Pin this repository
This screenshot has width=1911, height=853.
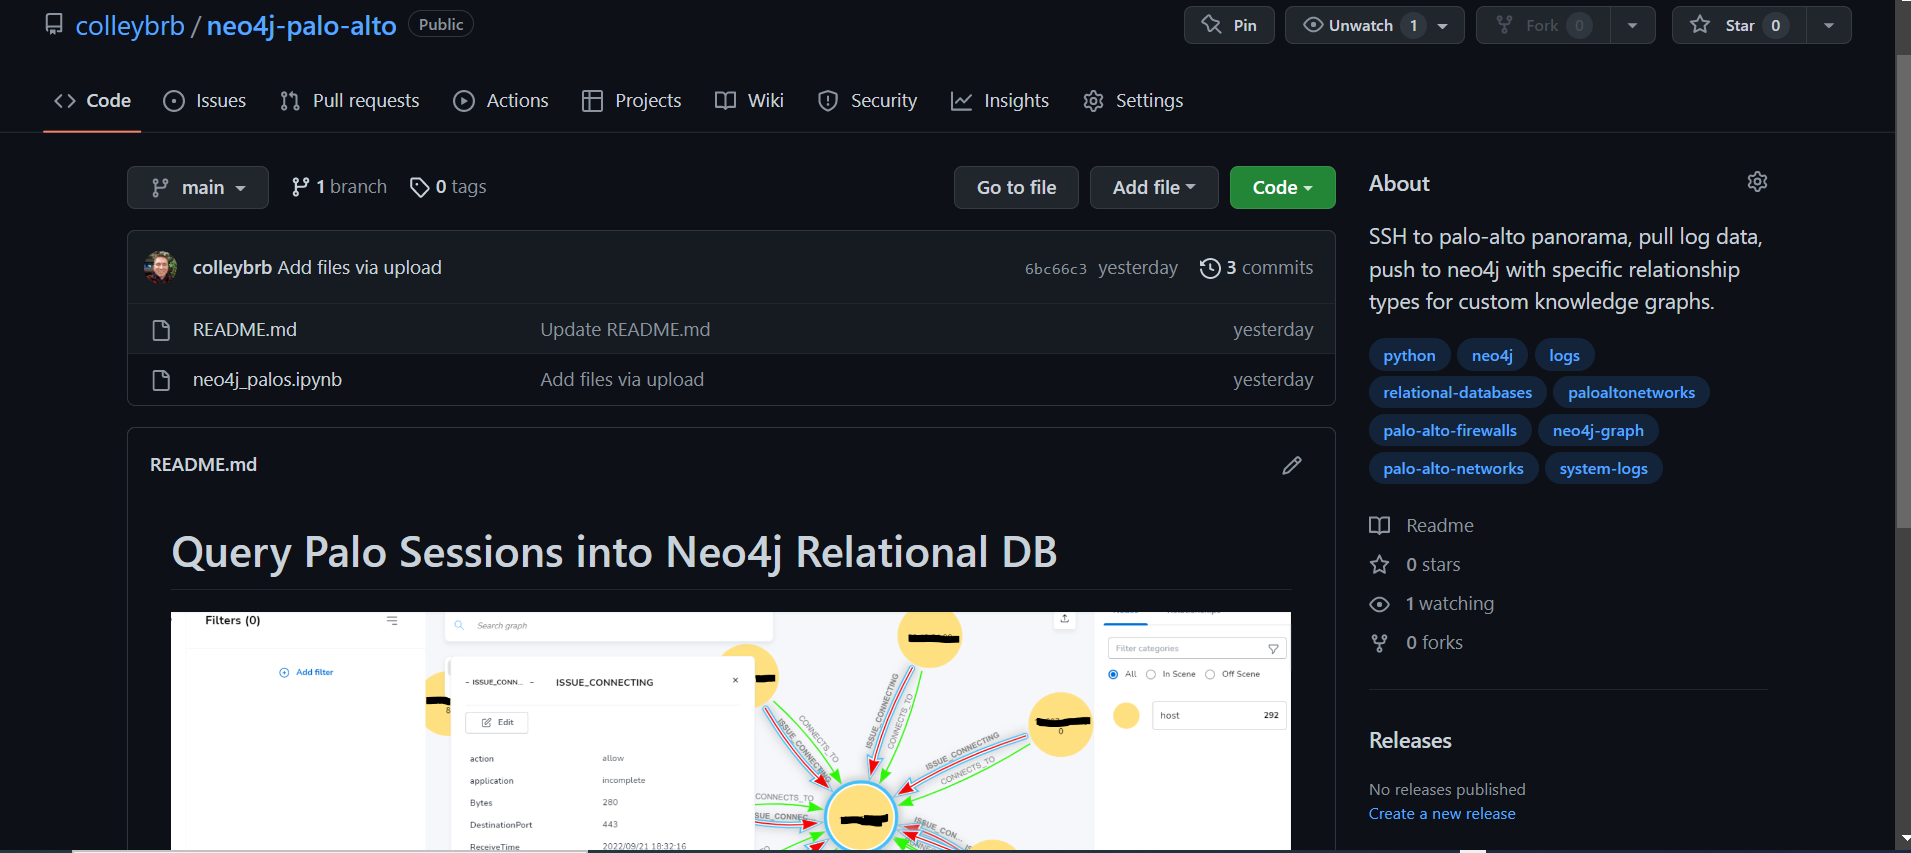[1229, 25]
